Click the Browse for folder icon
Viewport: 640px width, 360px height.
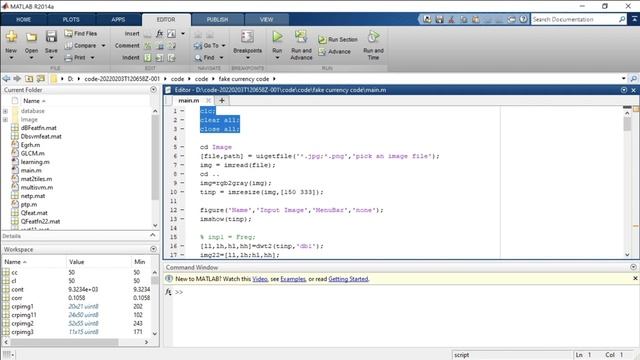pyautogui.click(x=41, y=78)
